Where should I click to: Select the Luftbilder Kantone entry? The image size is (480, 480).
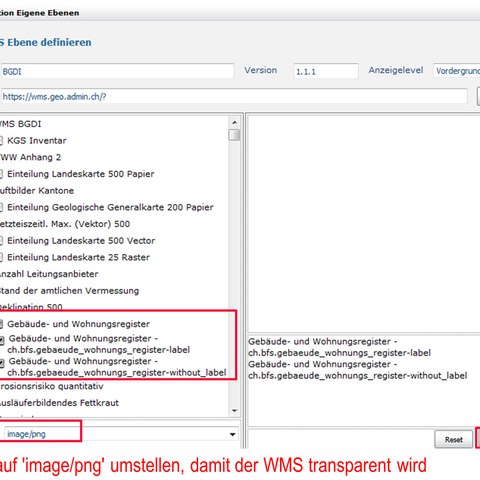tap(37, 191)
